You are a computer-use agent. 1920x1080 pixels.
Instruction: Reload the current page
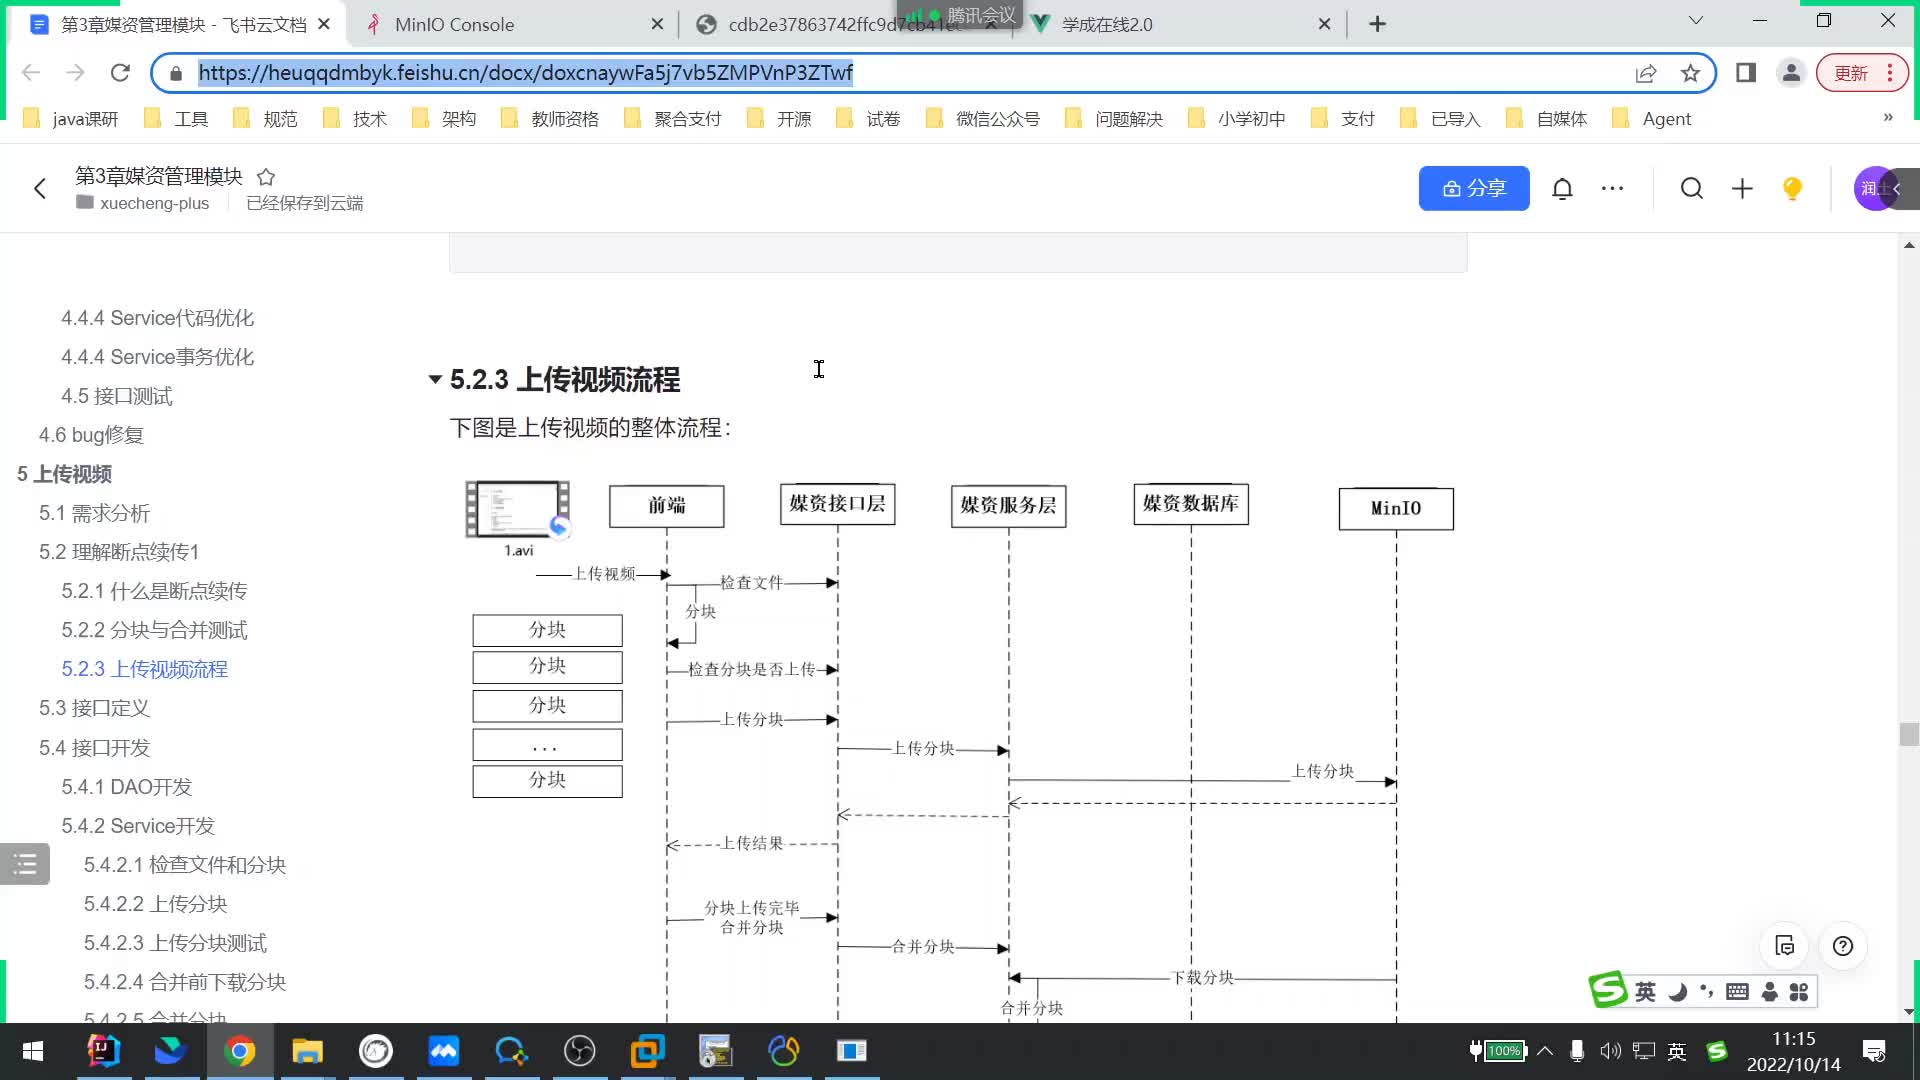tap(120, 73)
